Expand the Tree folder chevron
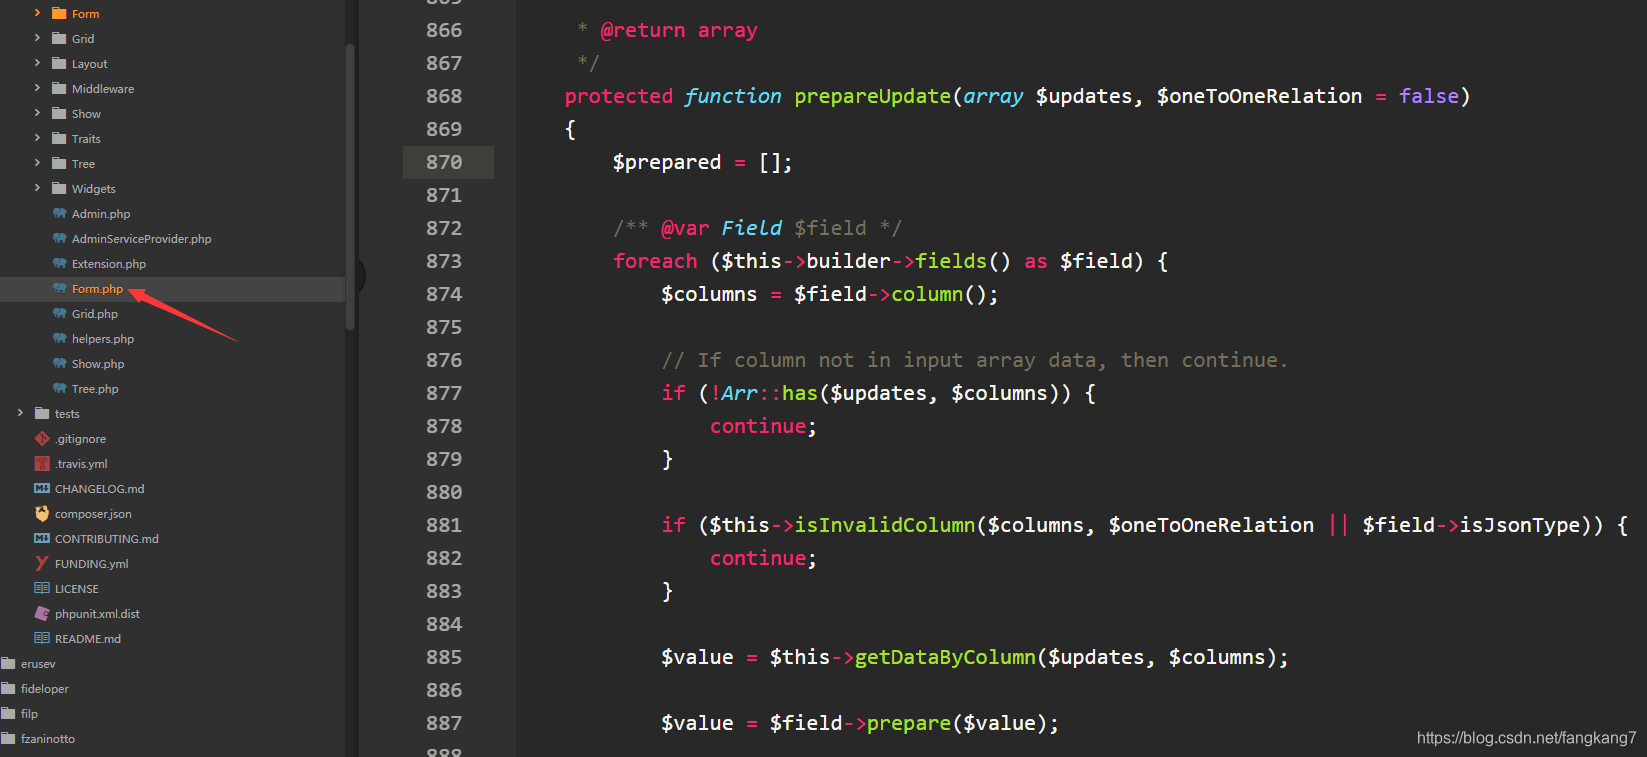The height and width of the screenshot is (757, 1647). point(38,163)
